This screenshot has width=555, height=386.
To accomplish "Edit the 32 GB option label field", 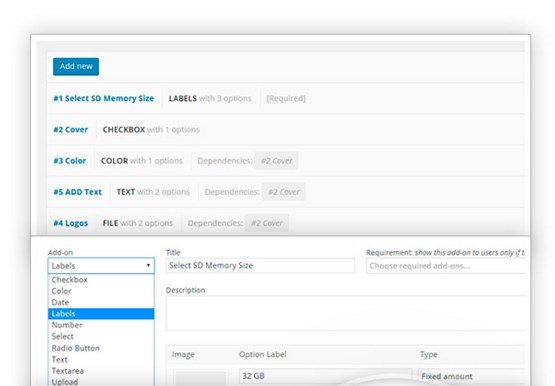I will click(x=326, y=376).
